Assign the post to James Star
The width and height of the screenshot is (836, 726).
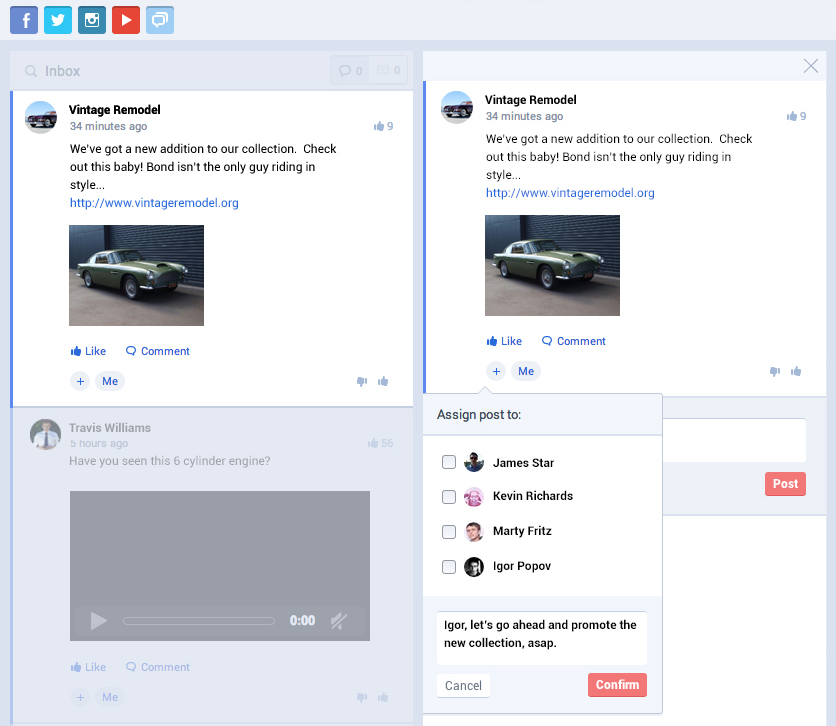pos(448,462)
